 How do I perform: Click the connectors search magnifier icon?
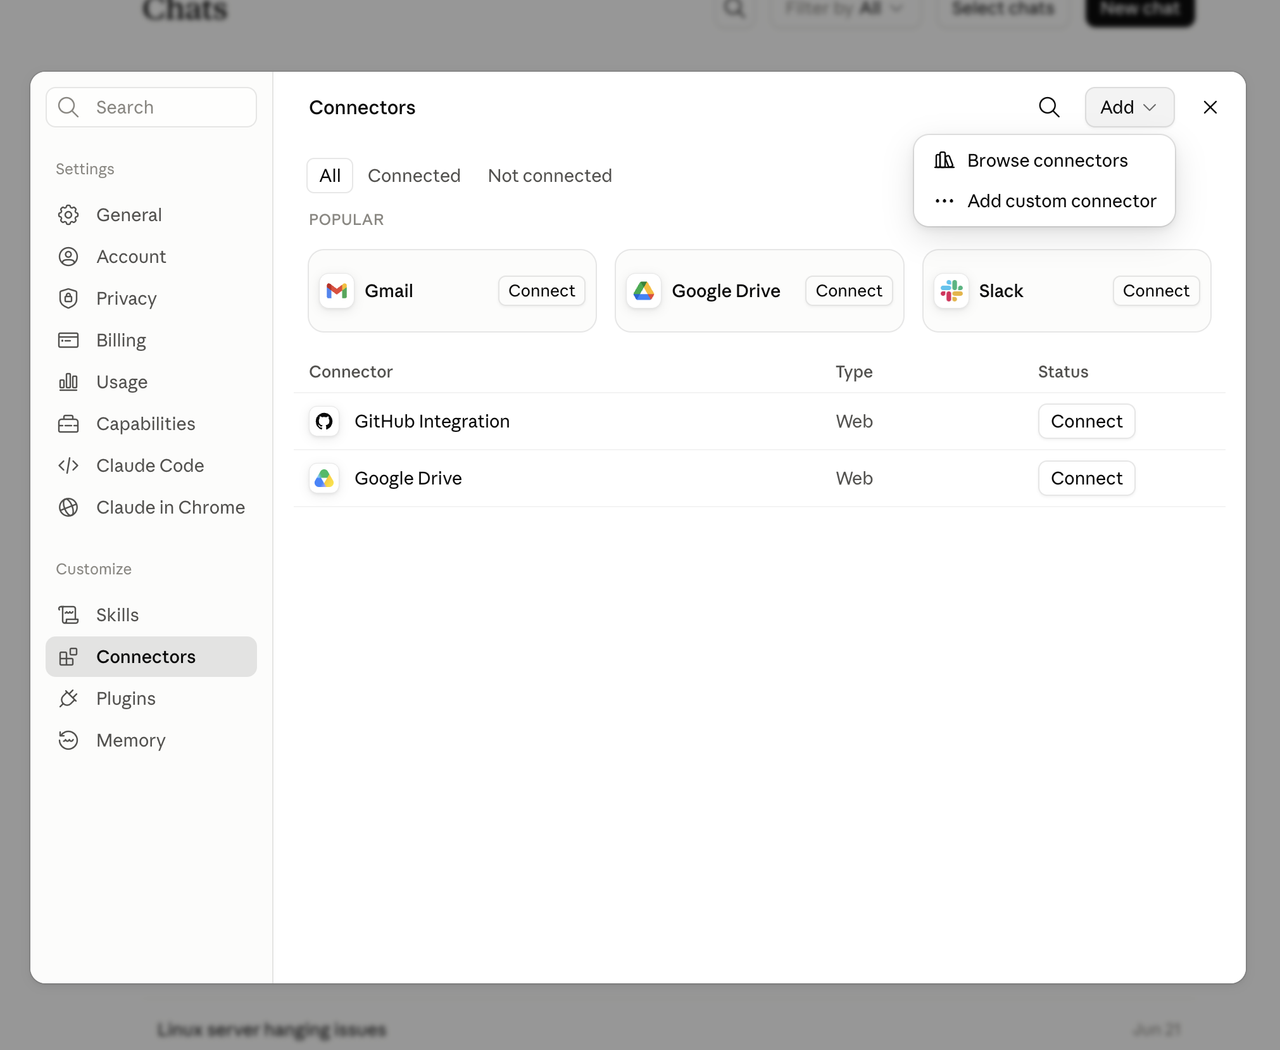[1049, 107]
